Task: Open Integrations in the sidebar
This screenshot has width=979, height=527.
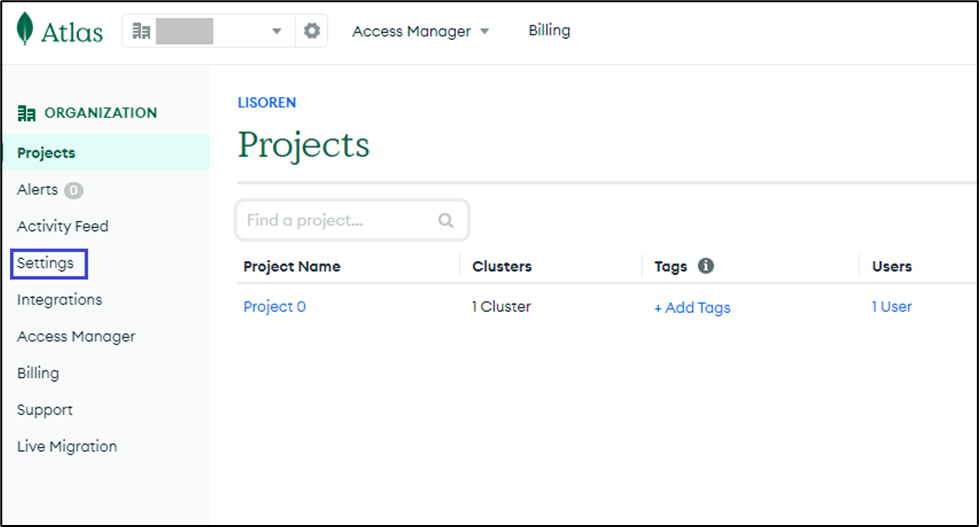Action: (x=59, y=299)
